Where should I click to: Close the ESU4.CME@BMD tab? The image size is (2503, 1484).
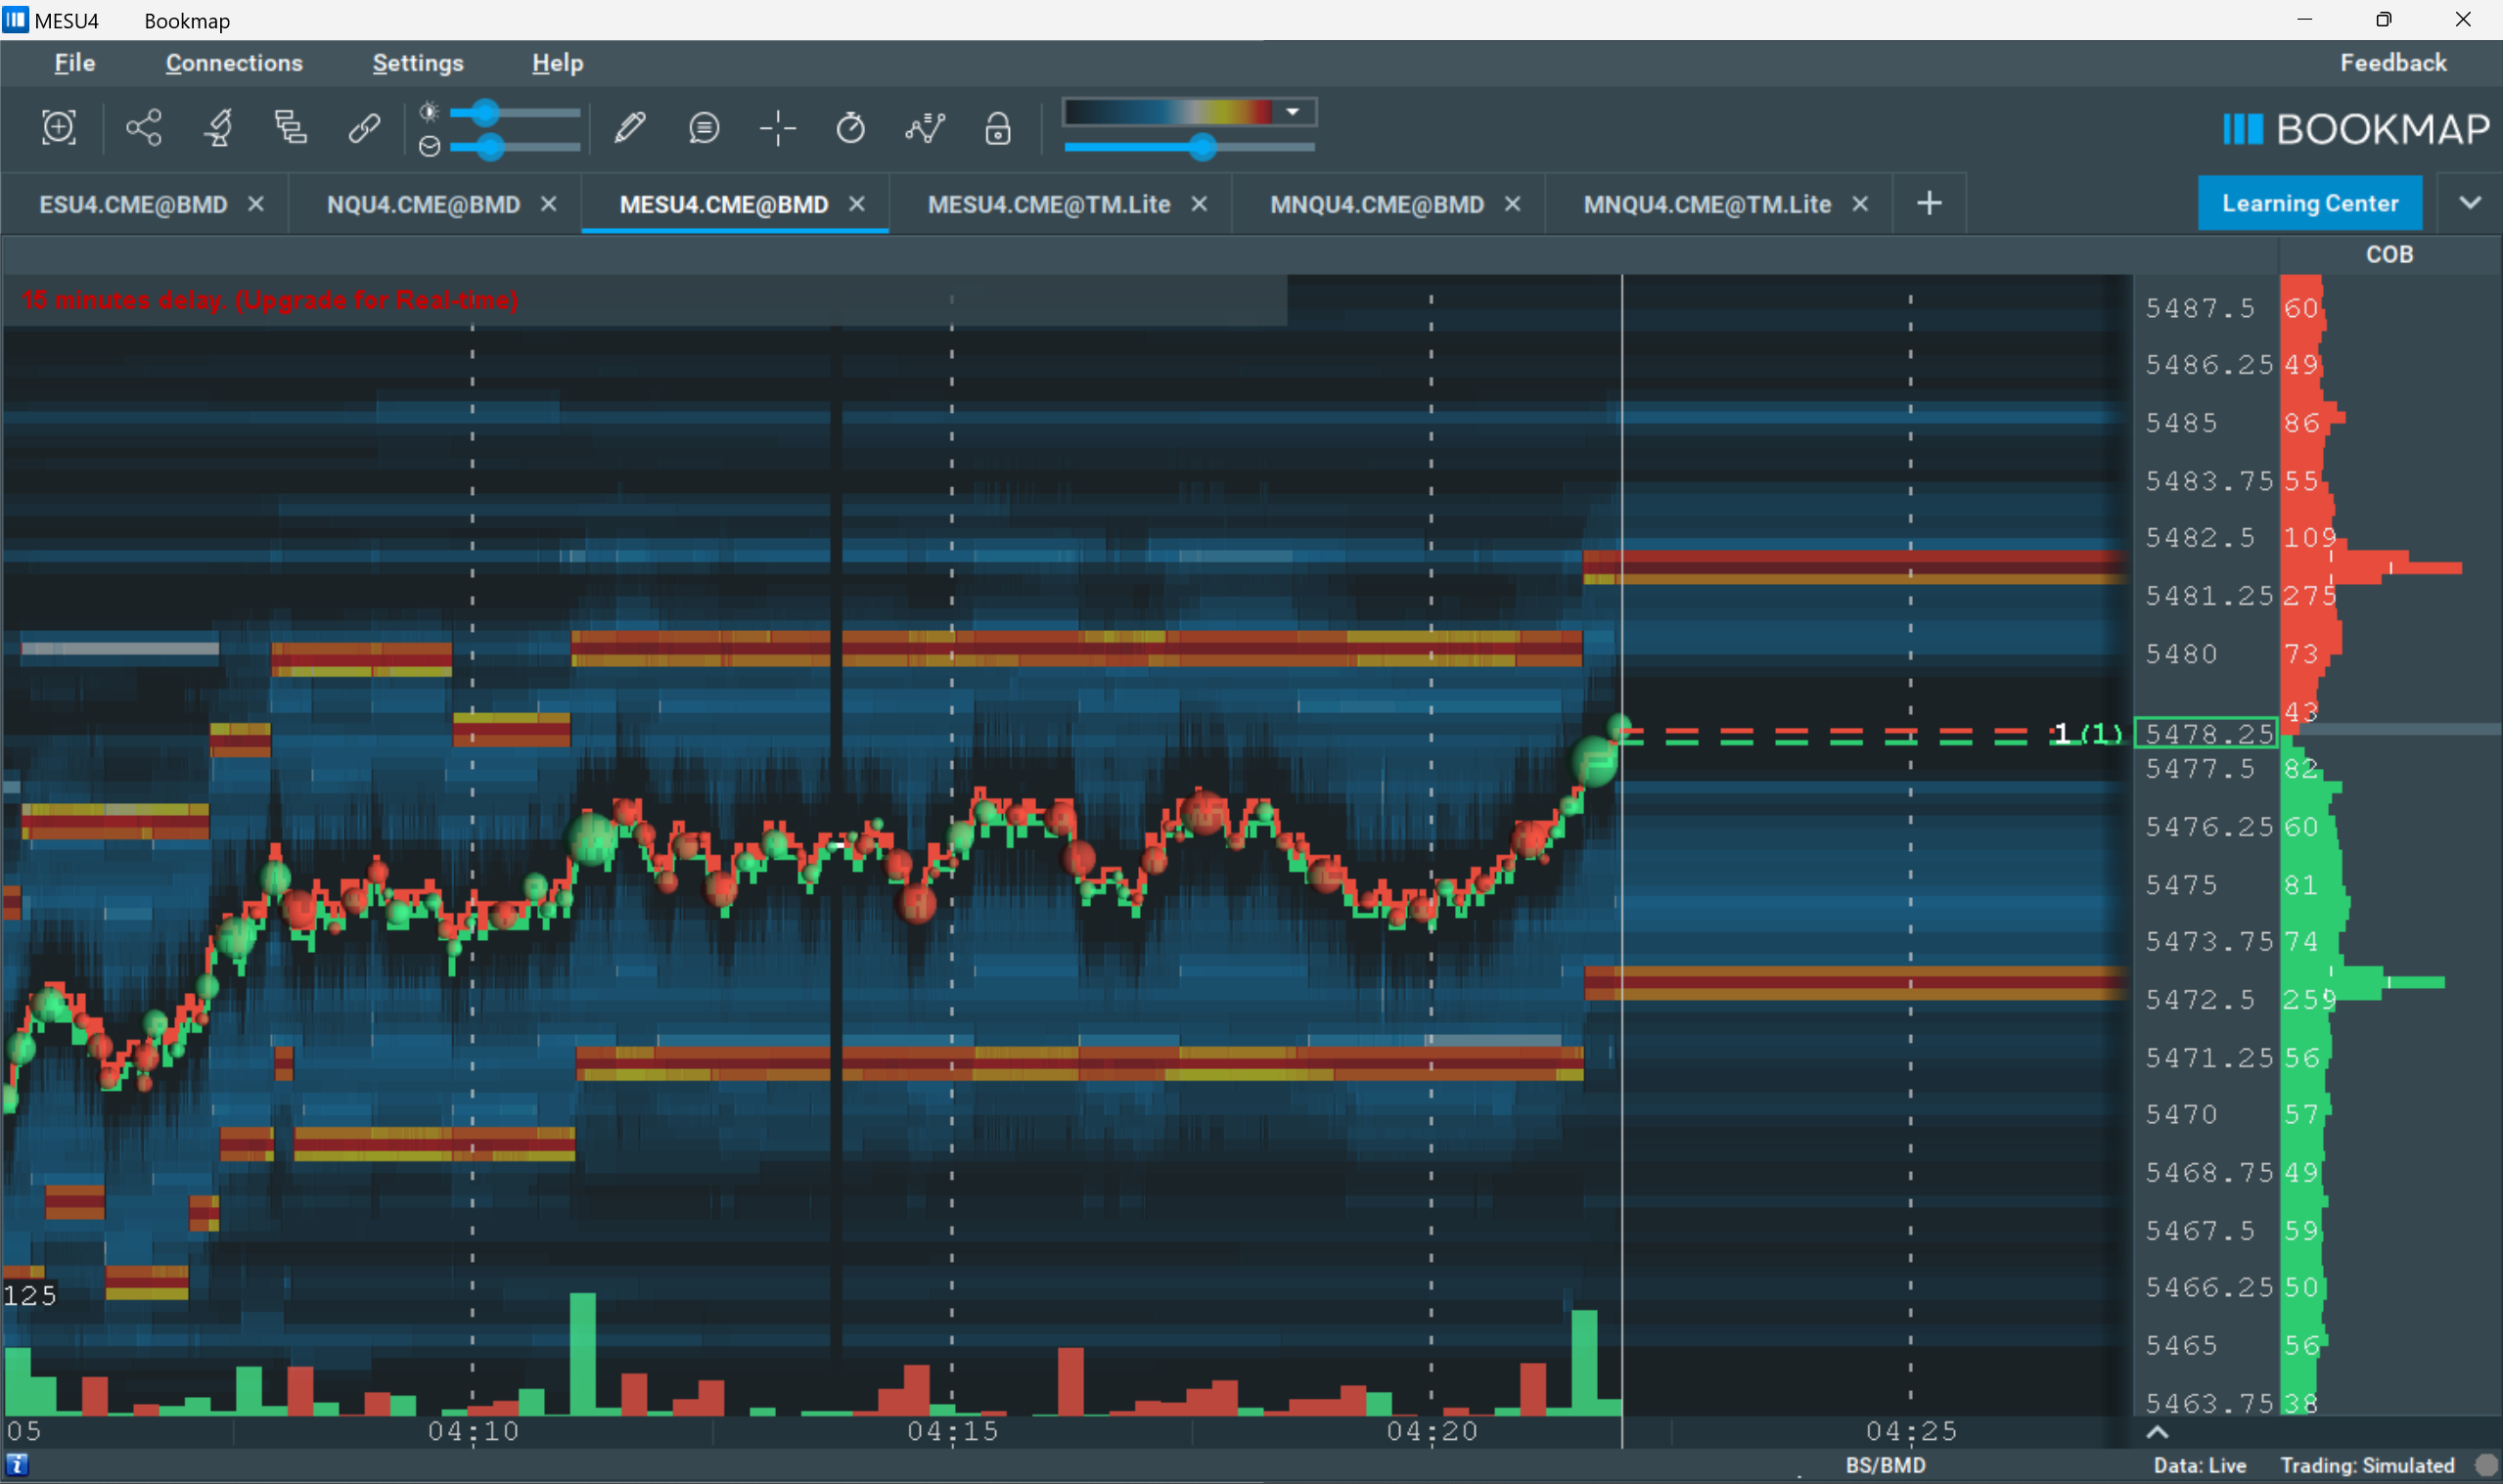(256, 204)
